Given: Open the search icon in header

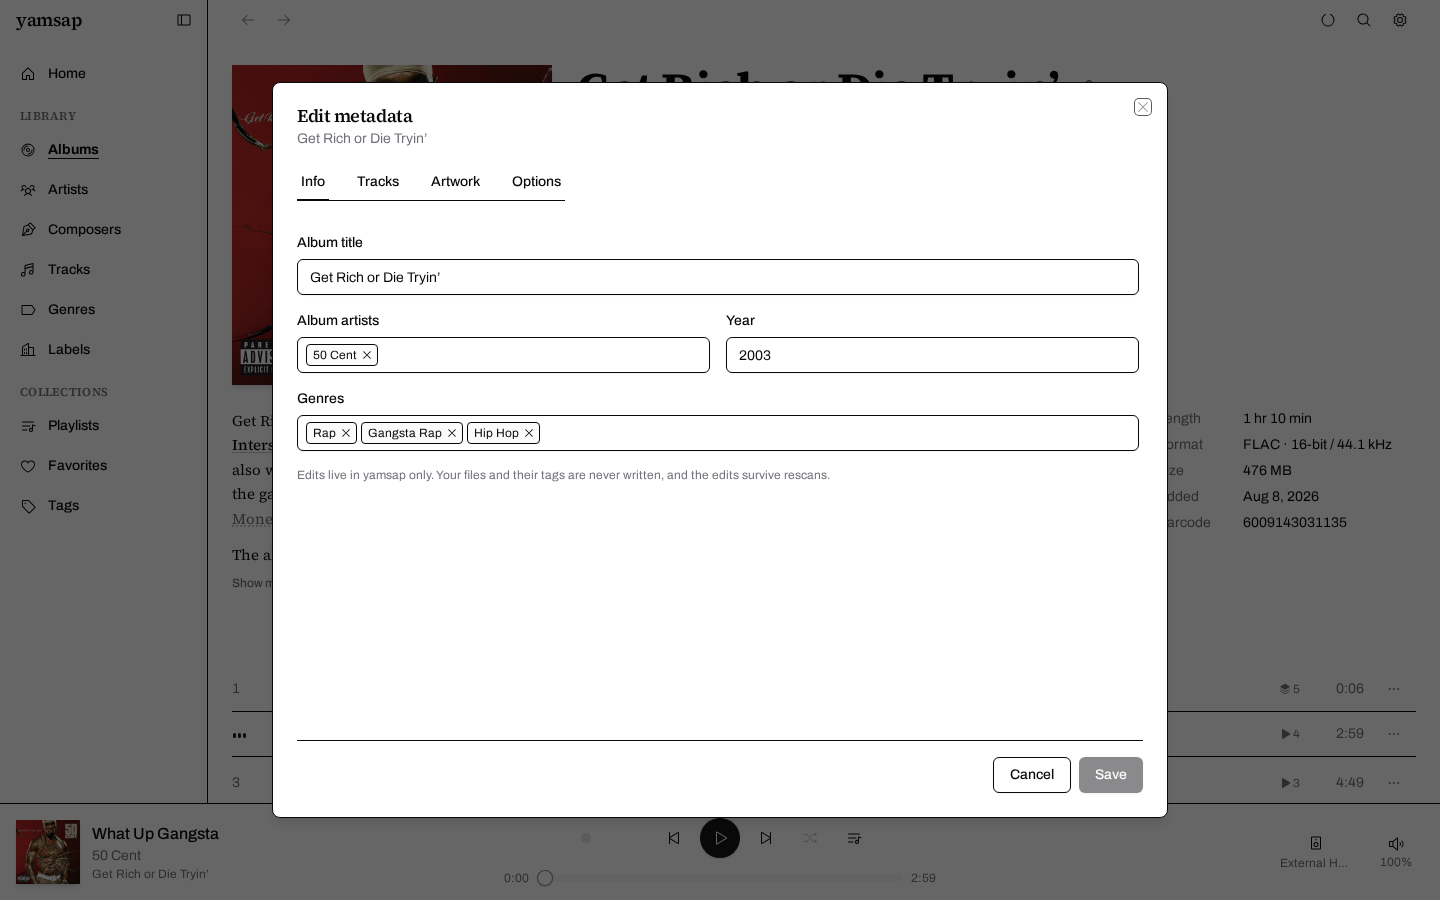Looking at the screenshot, I should pyautogui.click(x=1364, y=20).
